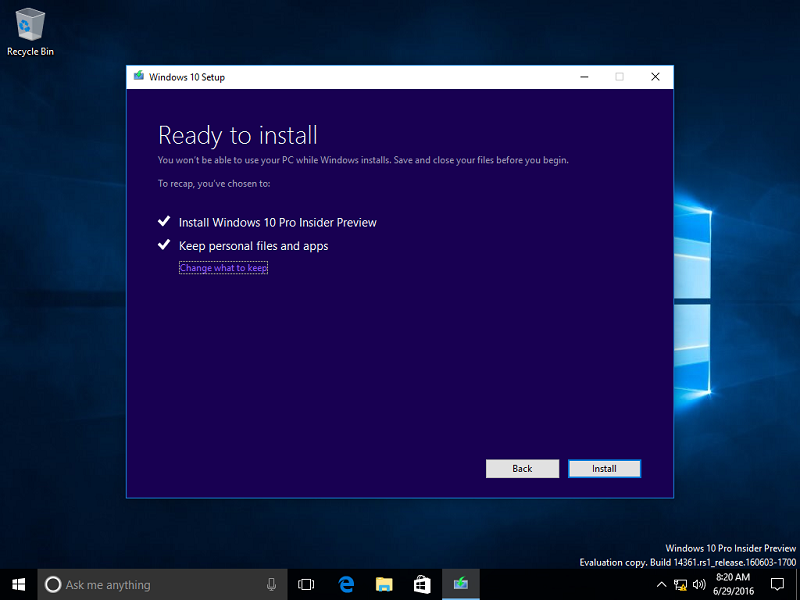The height and width of the screenshot is (600, 800).
Task: Open Task View from the taskbar
Action: (x=307, y=584)
